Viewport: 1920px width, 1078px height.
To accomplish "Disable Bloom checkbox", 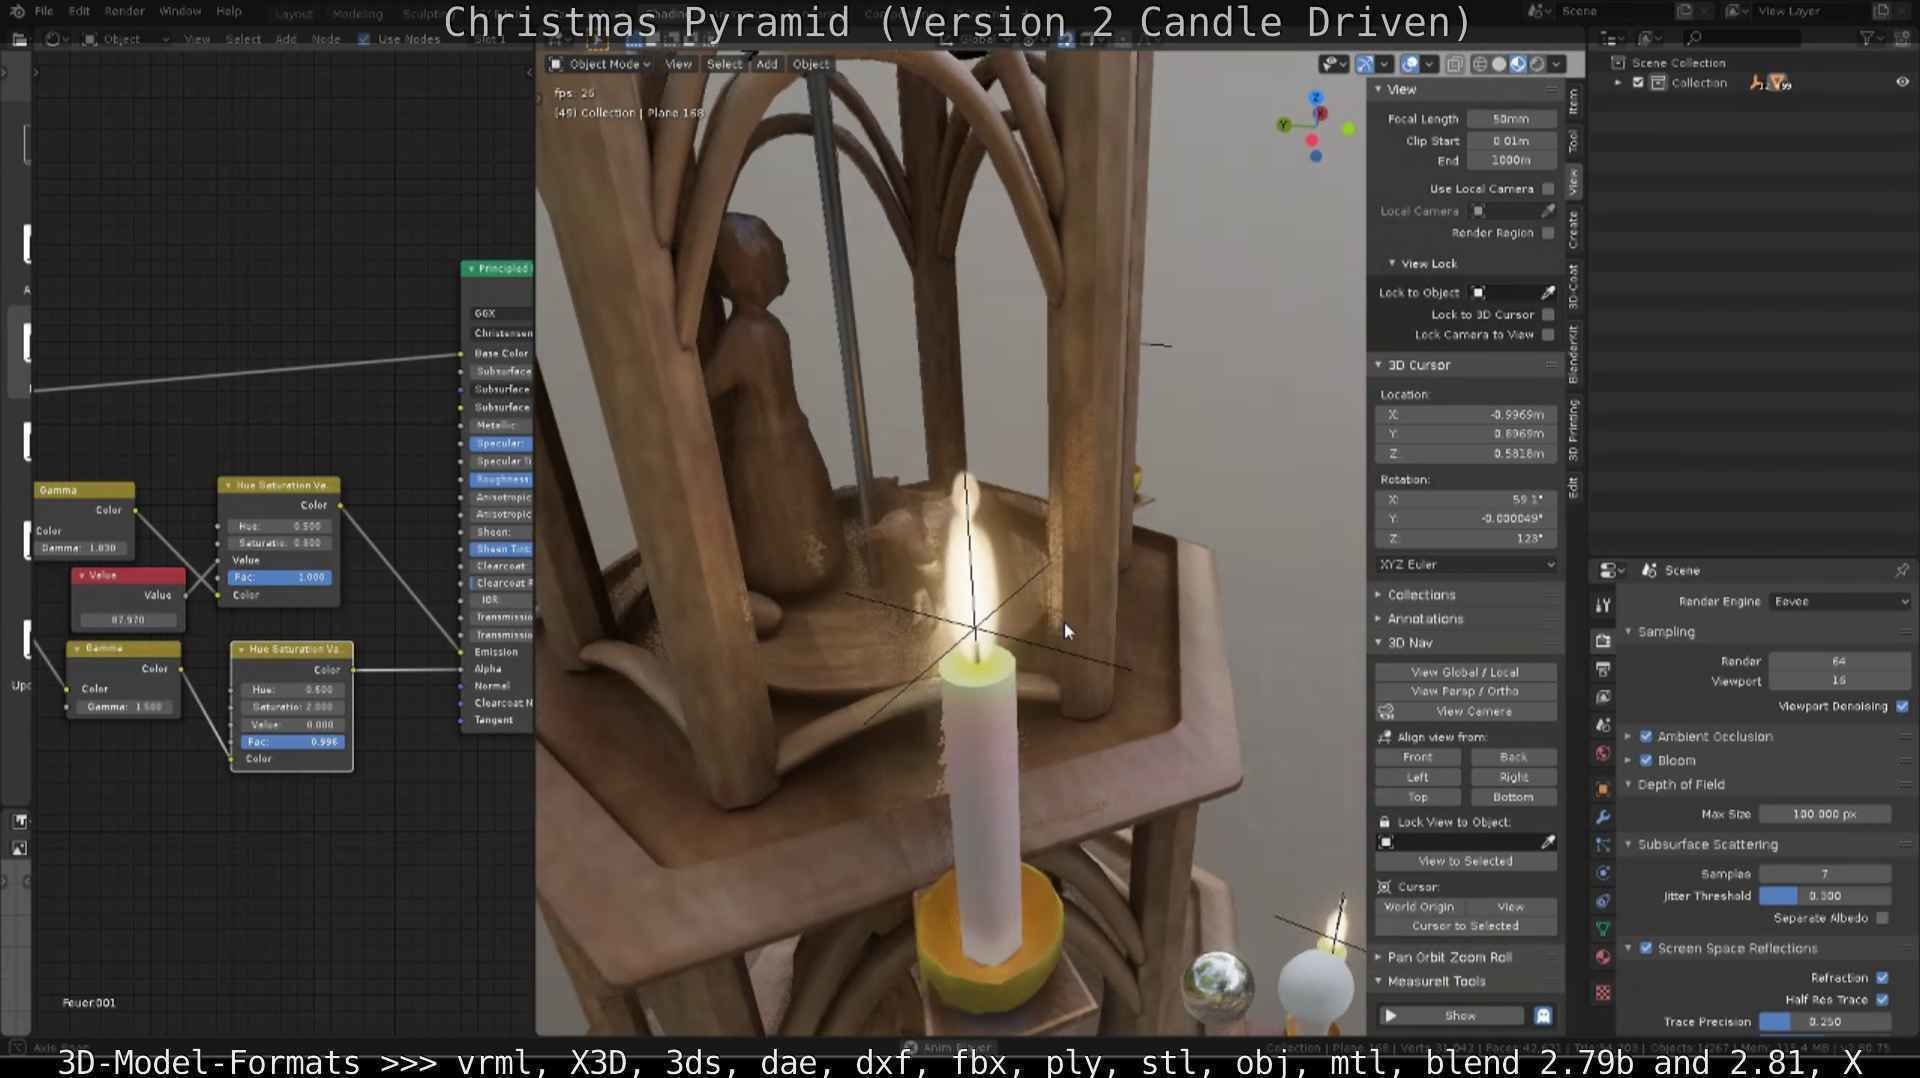I will [1646, 761].
